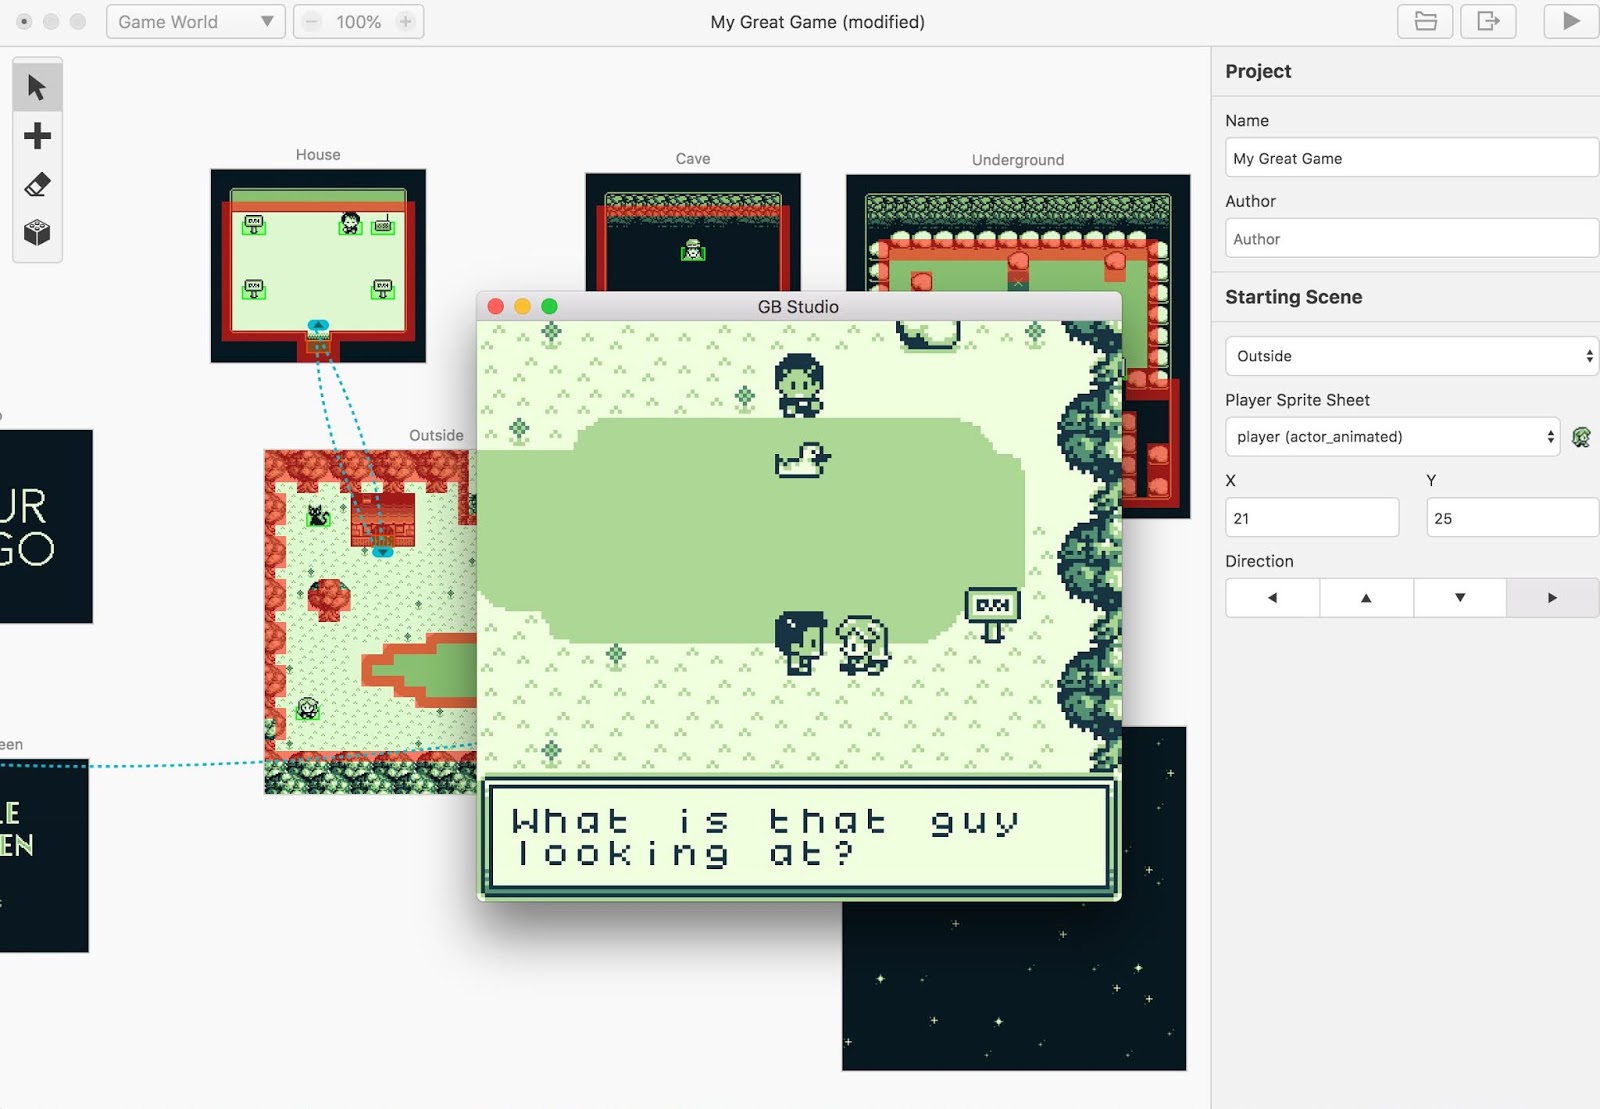1600x1109 pixels.
Task: Select the Collisions brush tool
Action: point(37,234)
